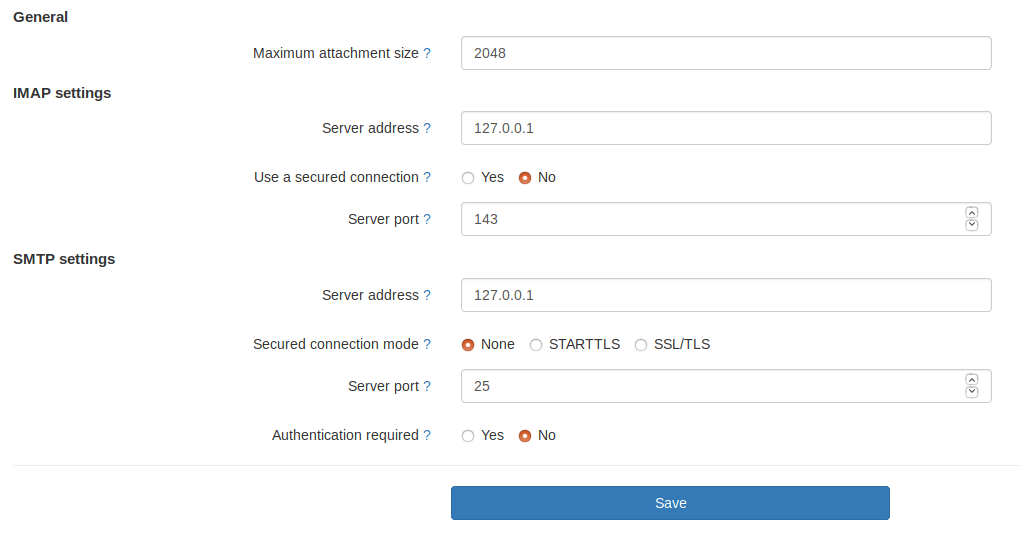1021x536 pixels.
Task: Click help icon beside Authentication required
Action: (x=427, y=435)
